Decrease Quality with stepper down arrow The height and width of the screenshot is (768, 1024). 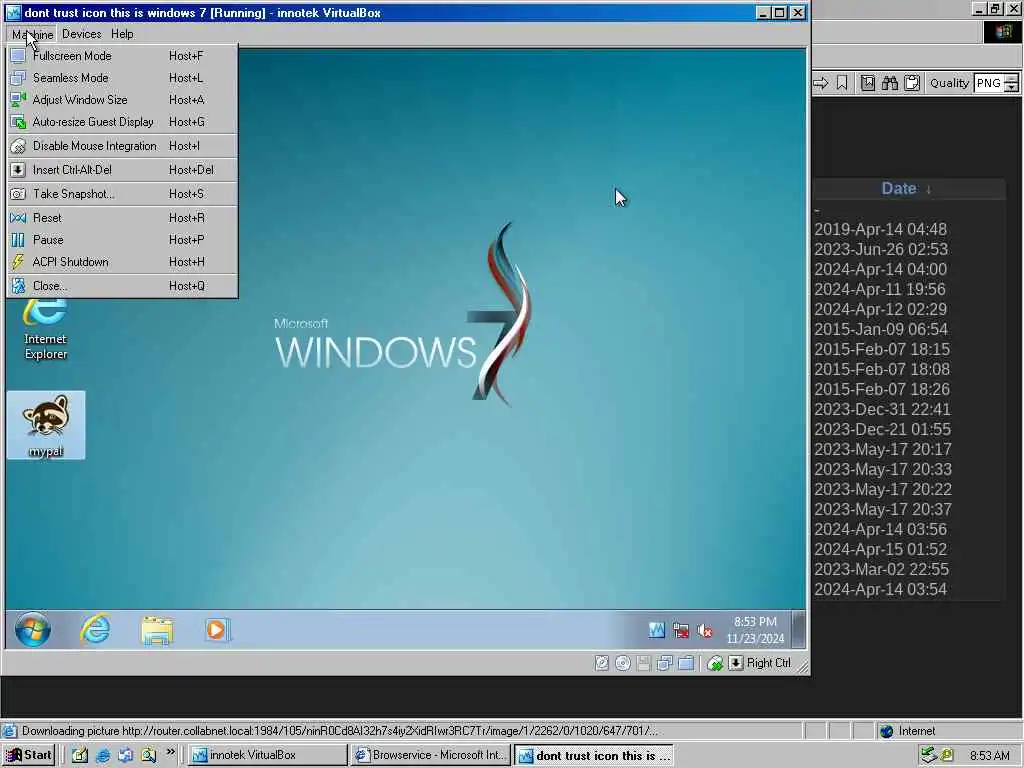click(1012, 88)
